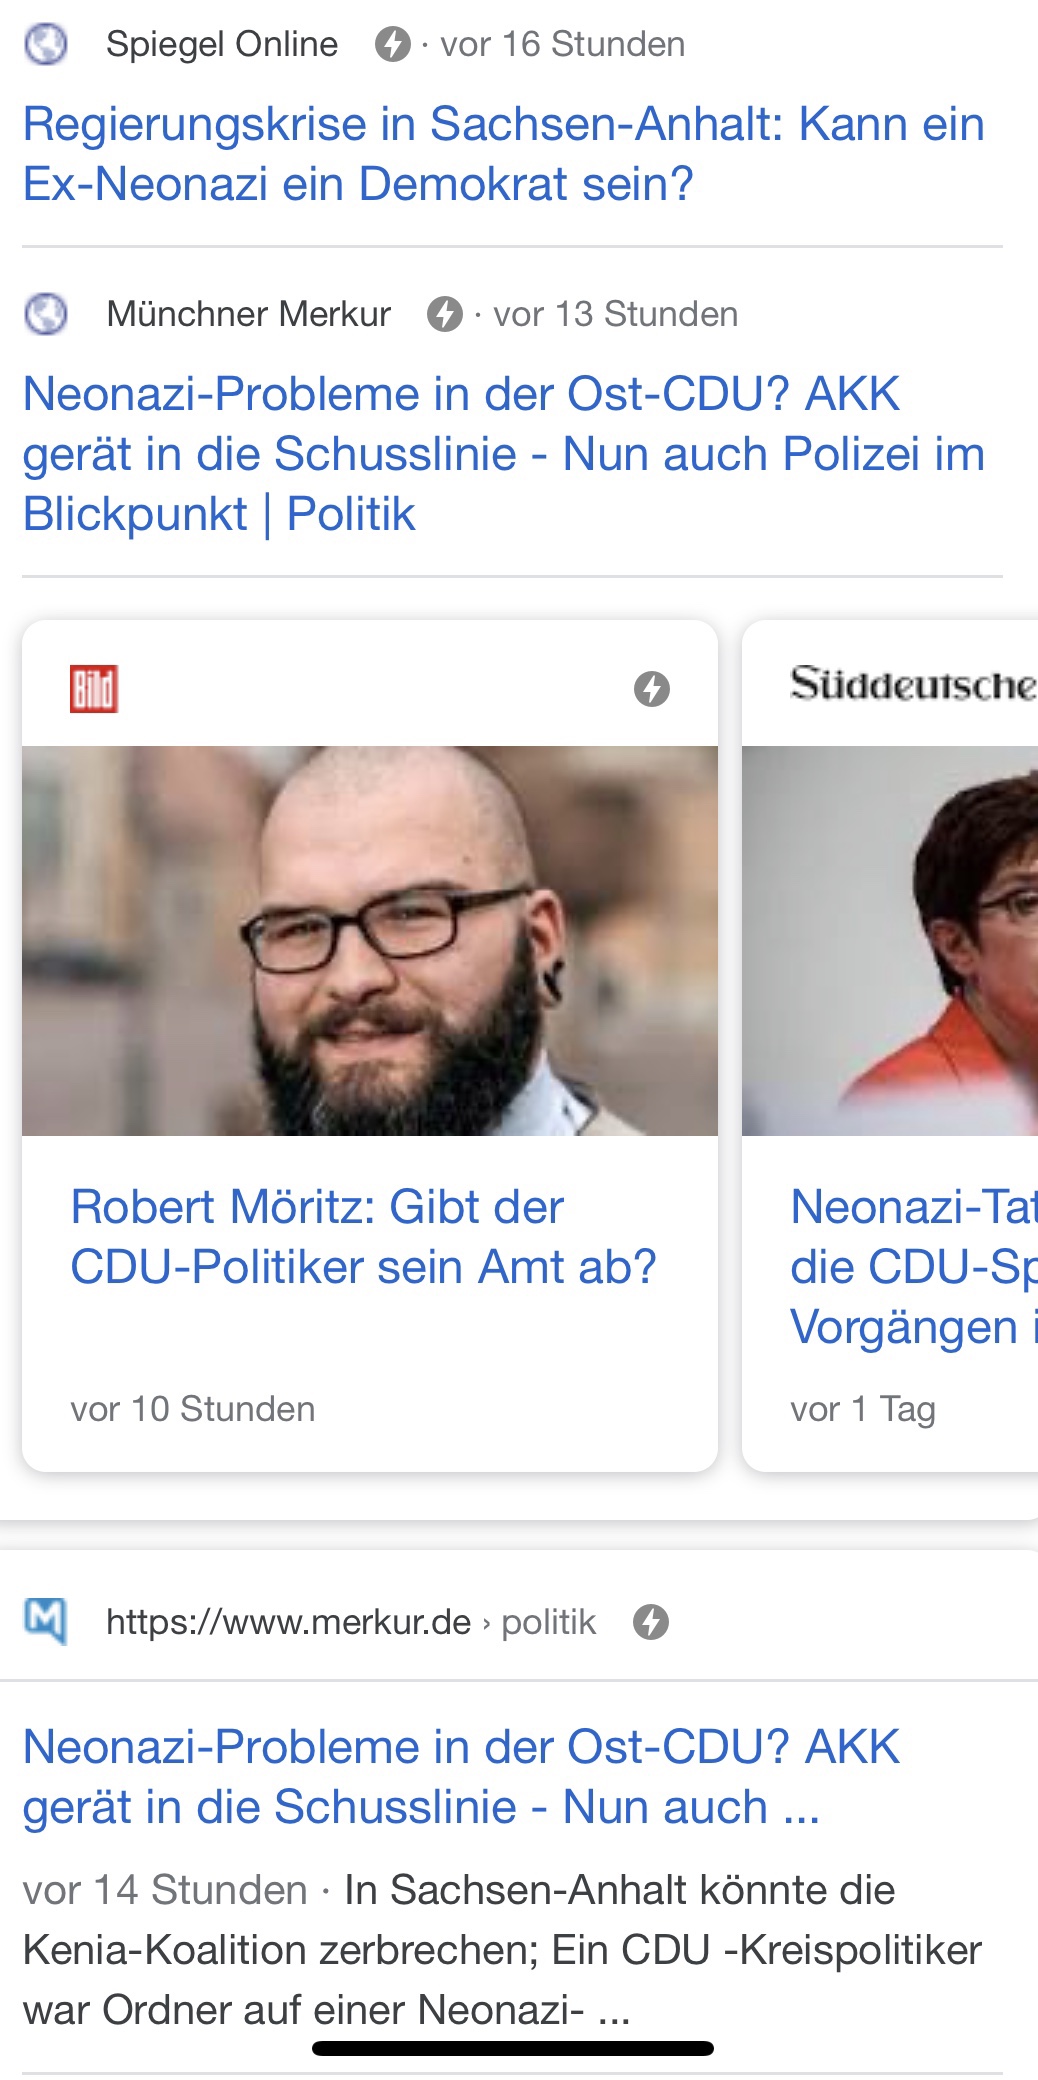Image resolution: width=1038 pixels, height=2080 pixels.
Task: Tap the Süddeutsche card photo of woman
Action: pyautogui.click(x=890, y=940)
